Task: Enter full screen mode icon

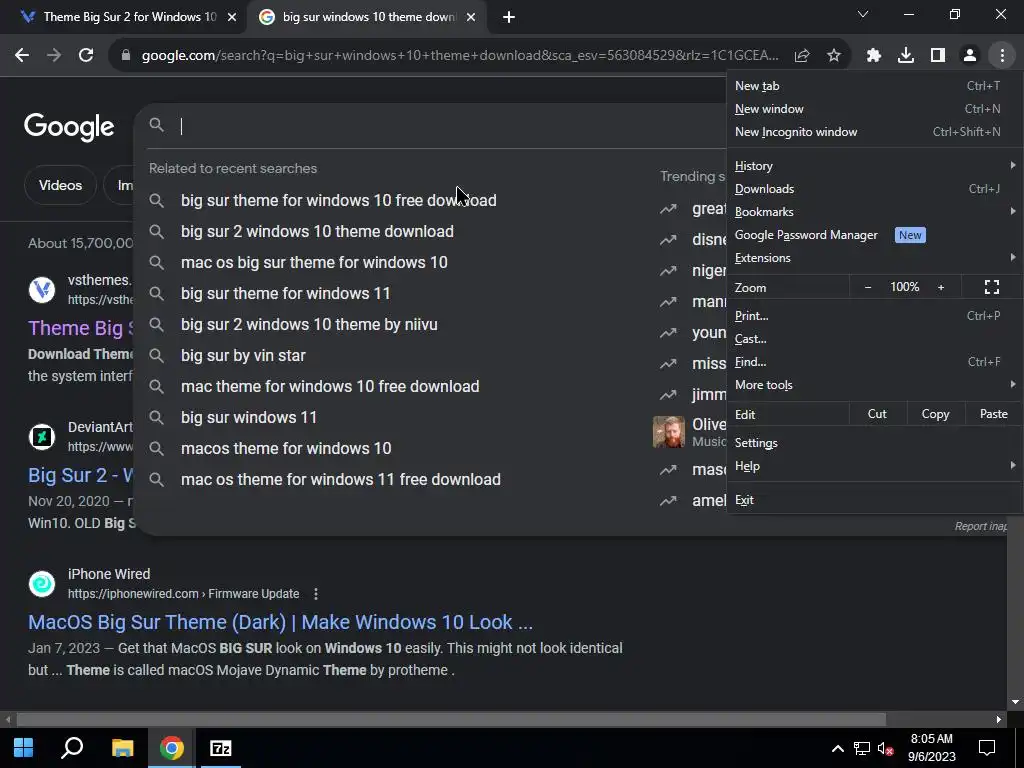Action: 991,287
